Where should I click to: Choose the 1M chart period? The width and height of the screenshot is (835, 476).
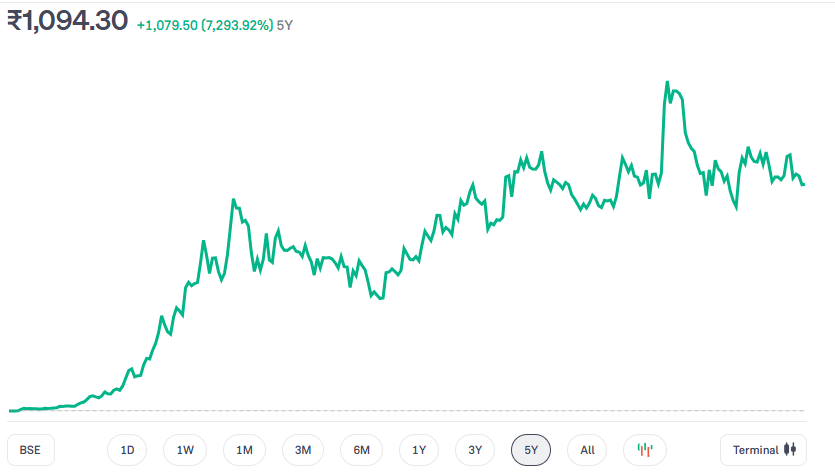(x=244, y=450)
